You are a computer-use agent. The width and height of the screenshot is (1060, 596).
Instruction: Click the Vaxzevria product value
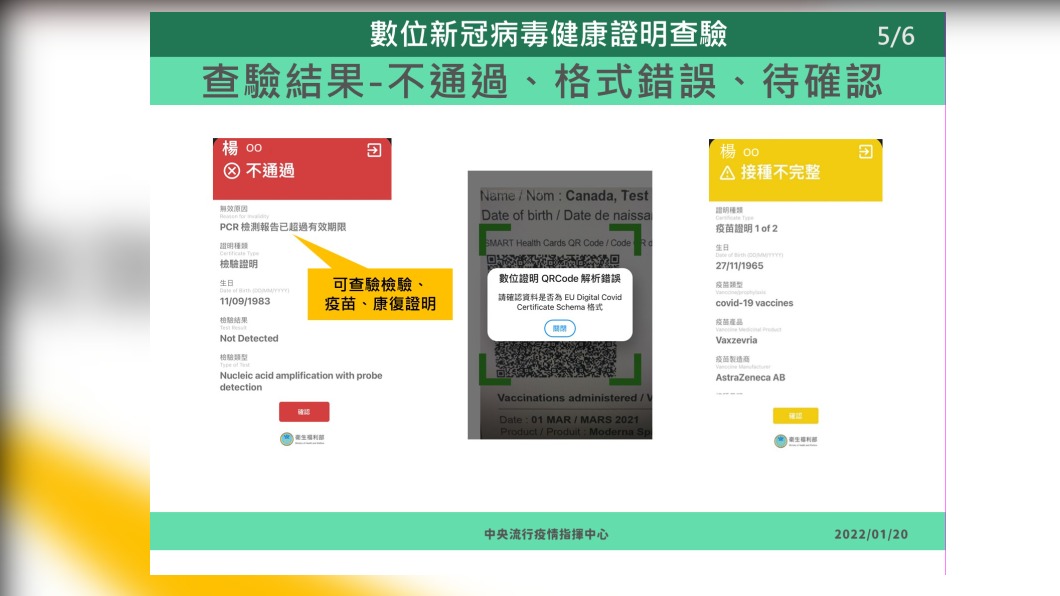point(736,340)
